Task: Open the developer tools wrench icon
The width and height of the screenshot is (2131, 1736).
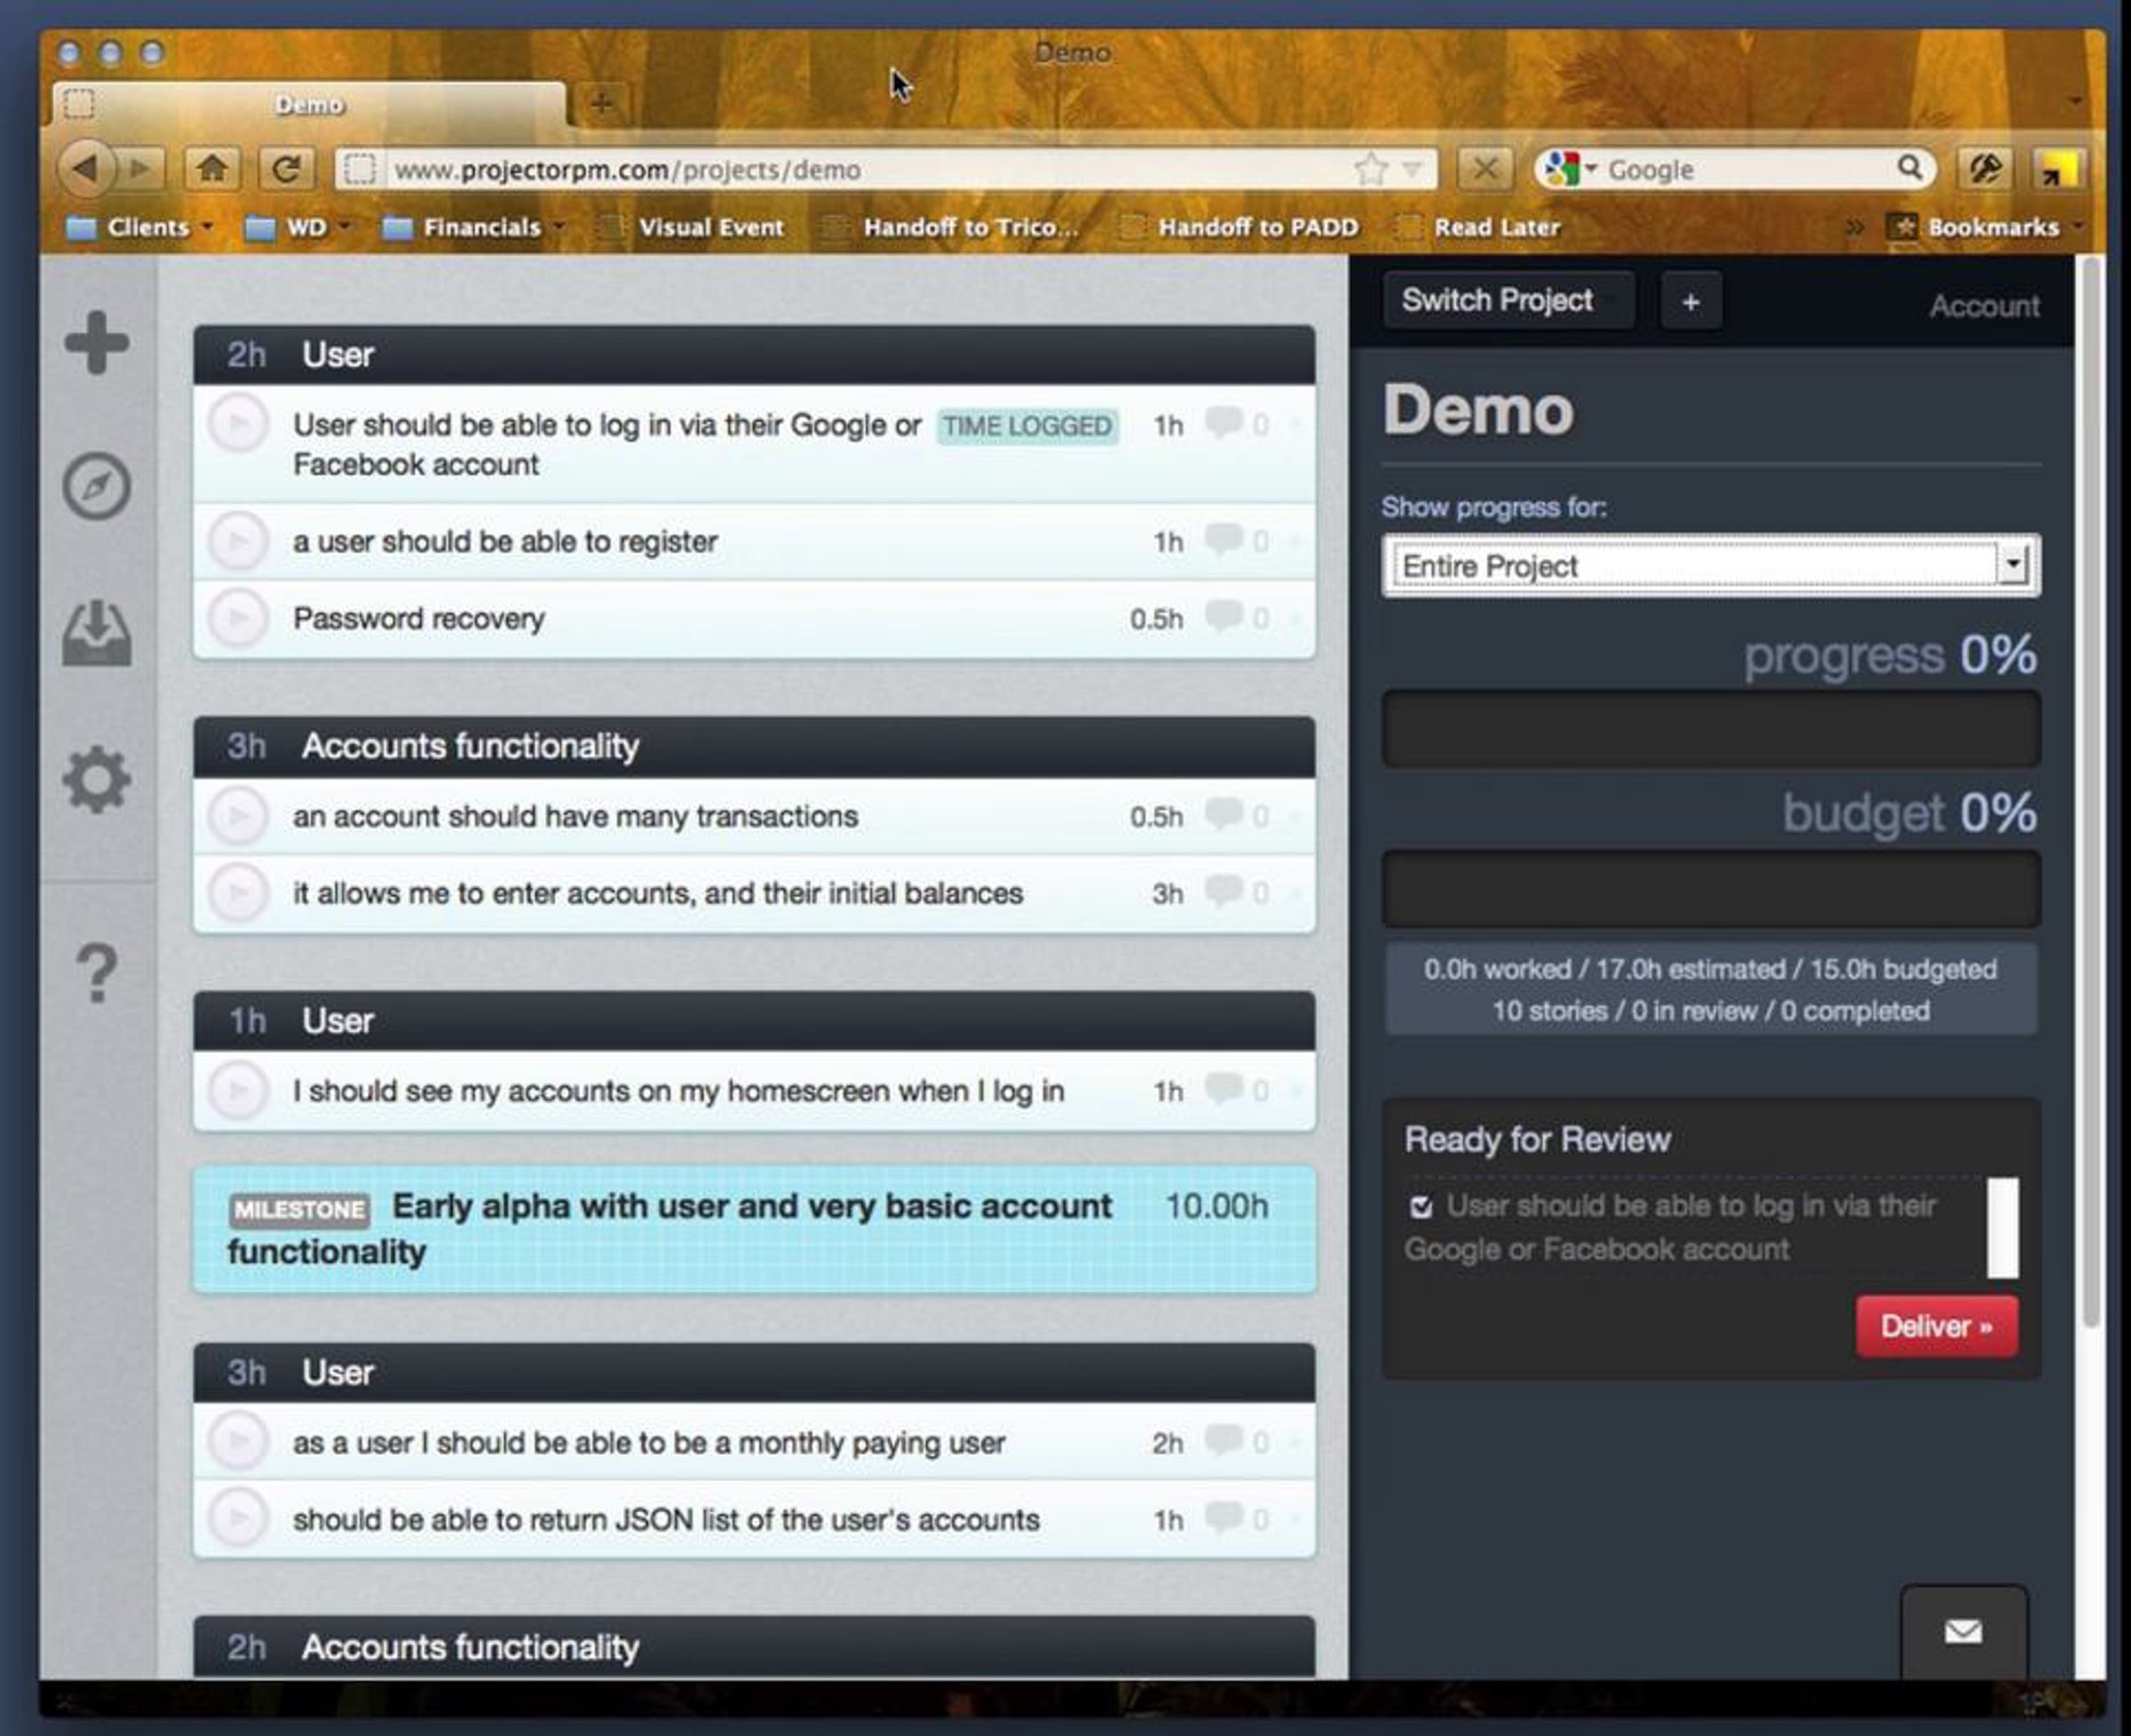Action: (1984, 168)
